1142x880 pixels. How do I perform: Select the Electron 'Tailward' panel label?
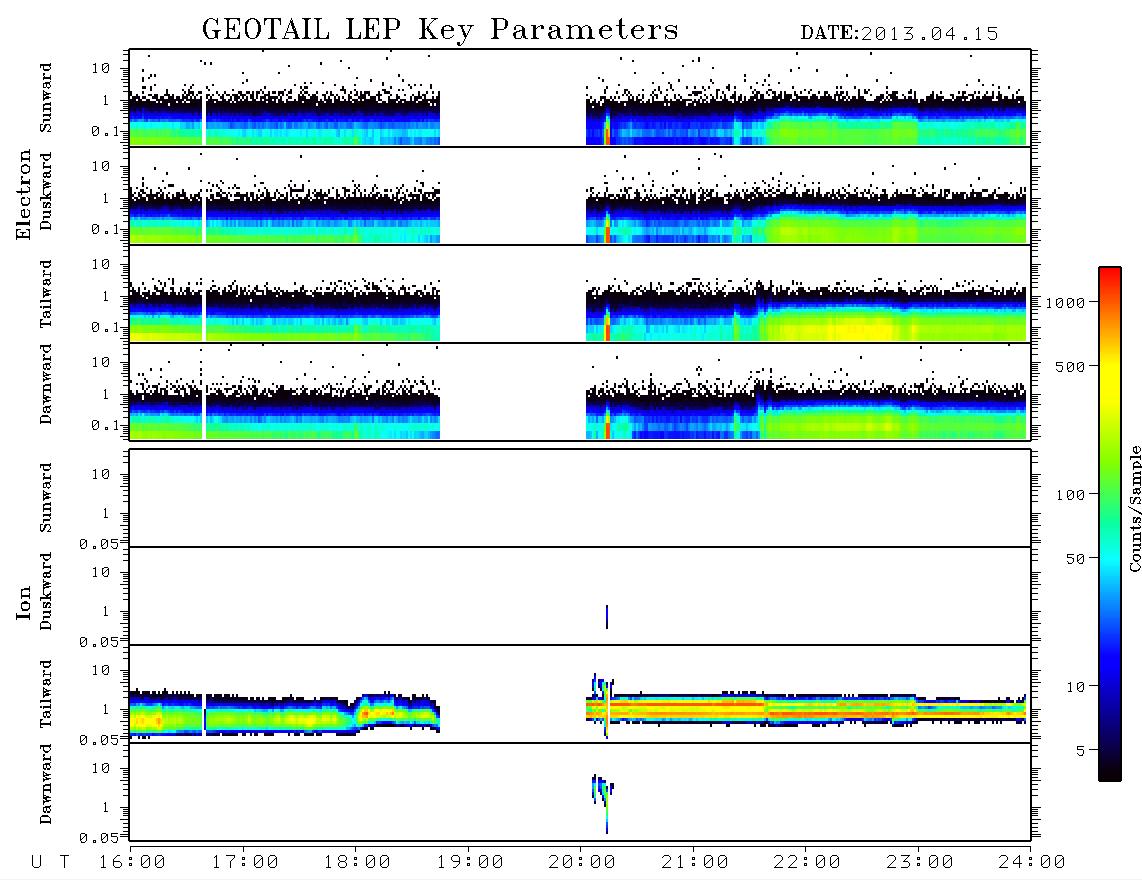coord(46,294)
